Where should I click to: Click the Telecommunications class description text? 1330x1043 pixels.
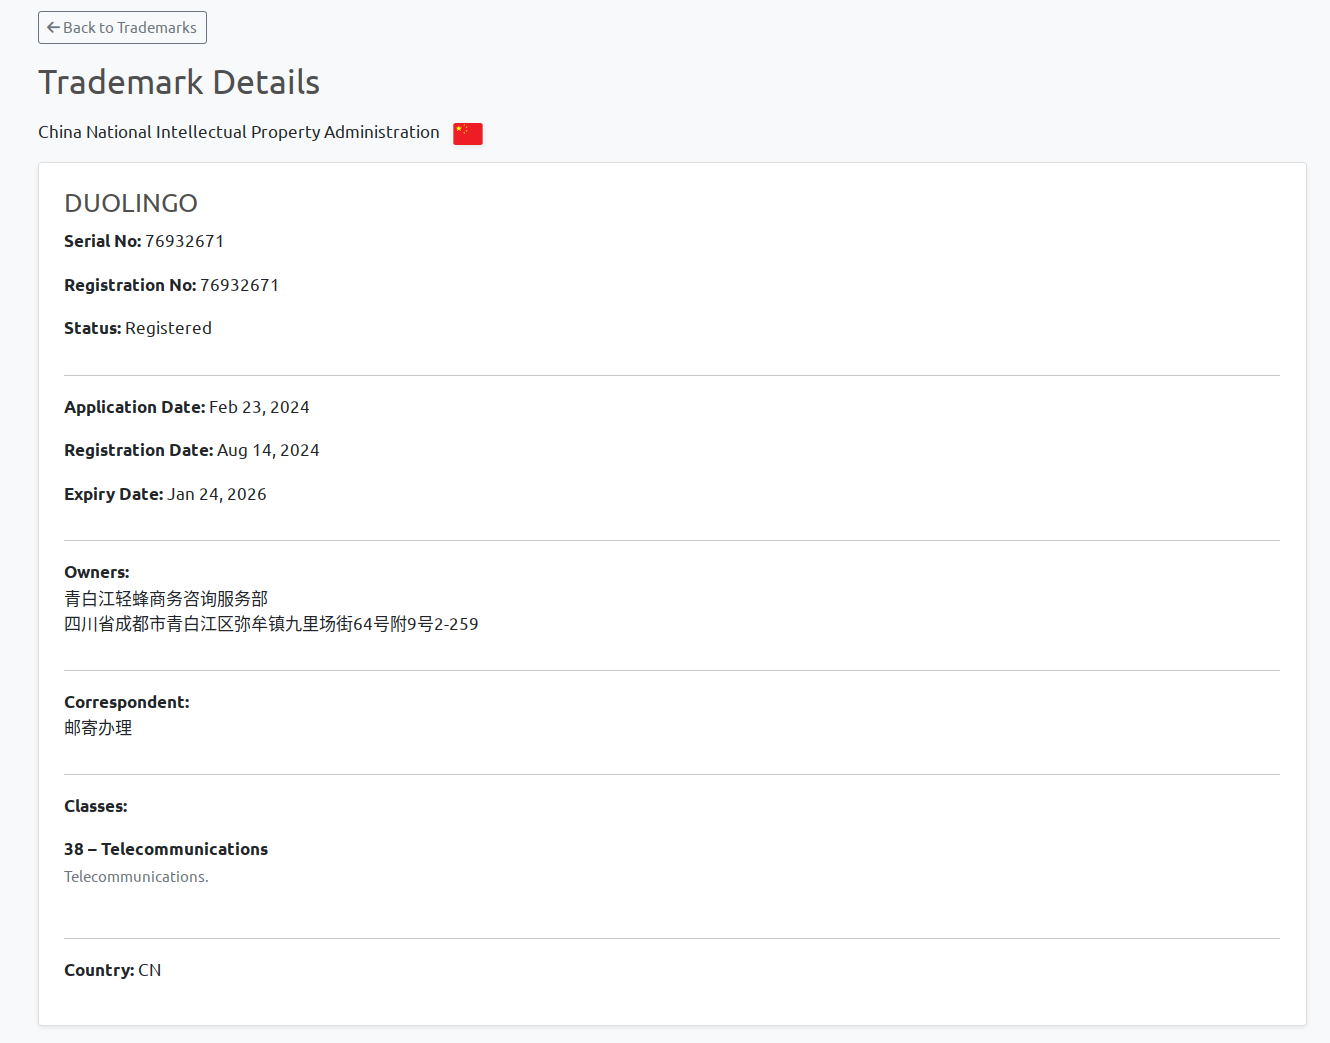click(x=136, y=876)
